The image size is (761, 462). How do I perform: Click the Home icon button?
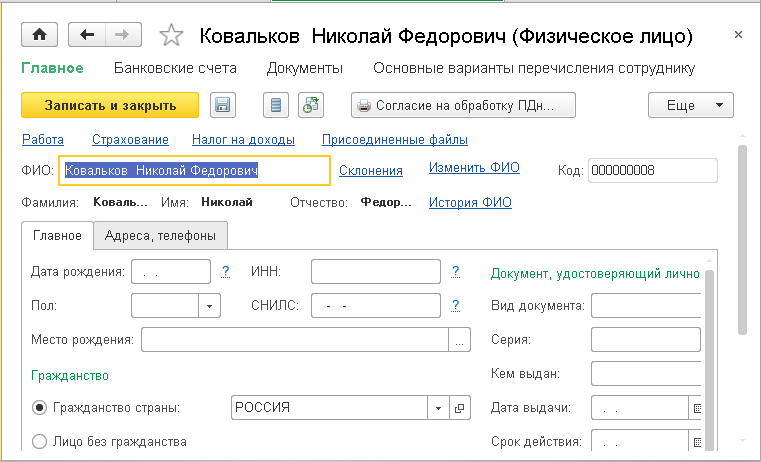[x=40, y=35]
